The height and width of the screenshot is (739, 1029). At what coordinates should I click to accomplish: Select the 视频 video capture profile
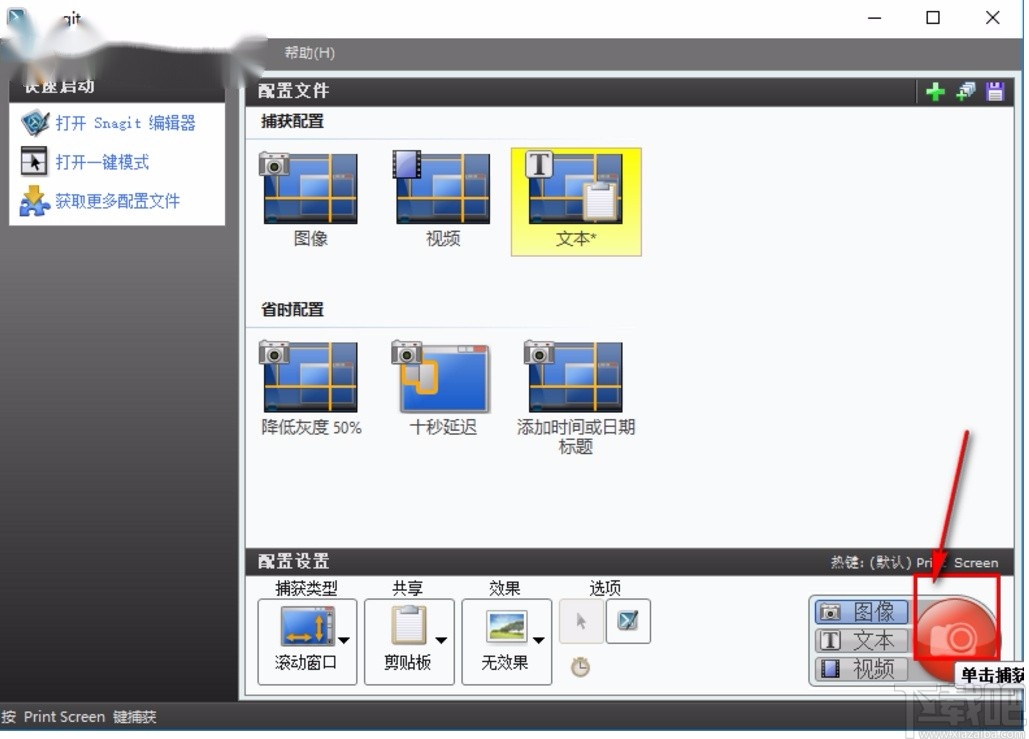click(442, 200)
